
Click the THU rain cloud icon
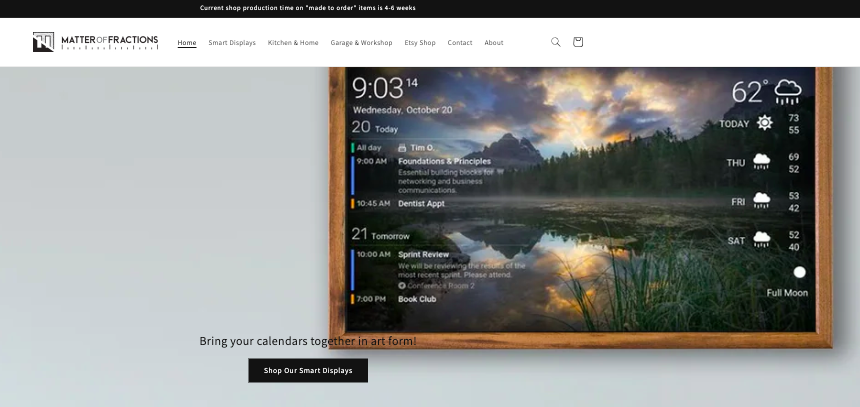[x=762, y=162]
